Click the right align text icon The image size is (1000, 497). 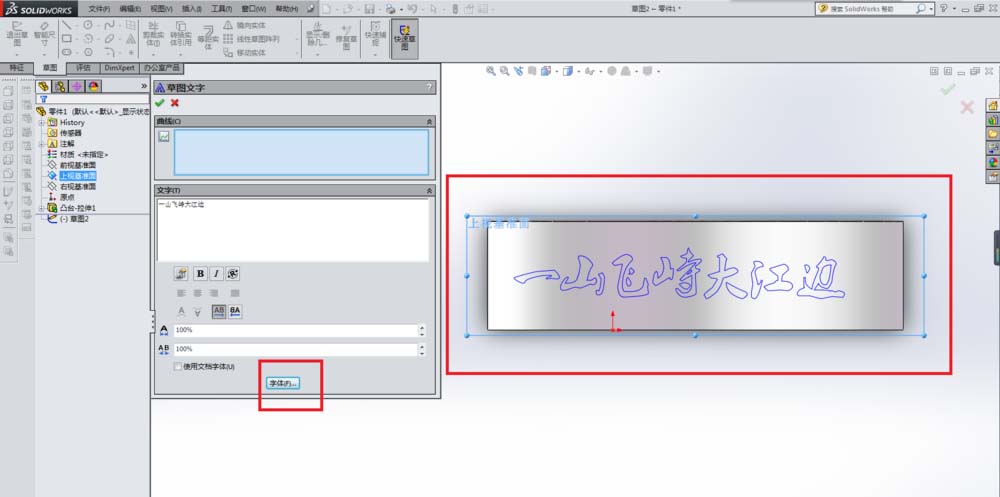(x=214, y=293)
